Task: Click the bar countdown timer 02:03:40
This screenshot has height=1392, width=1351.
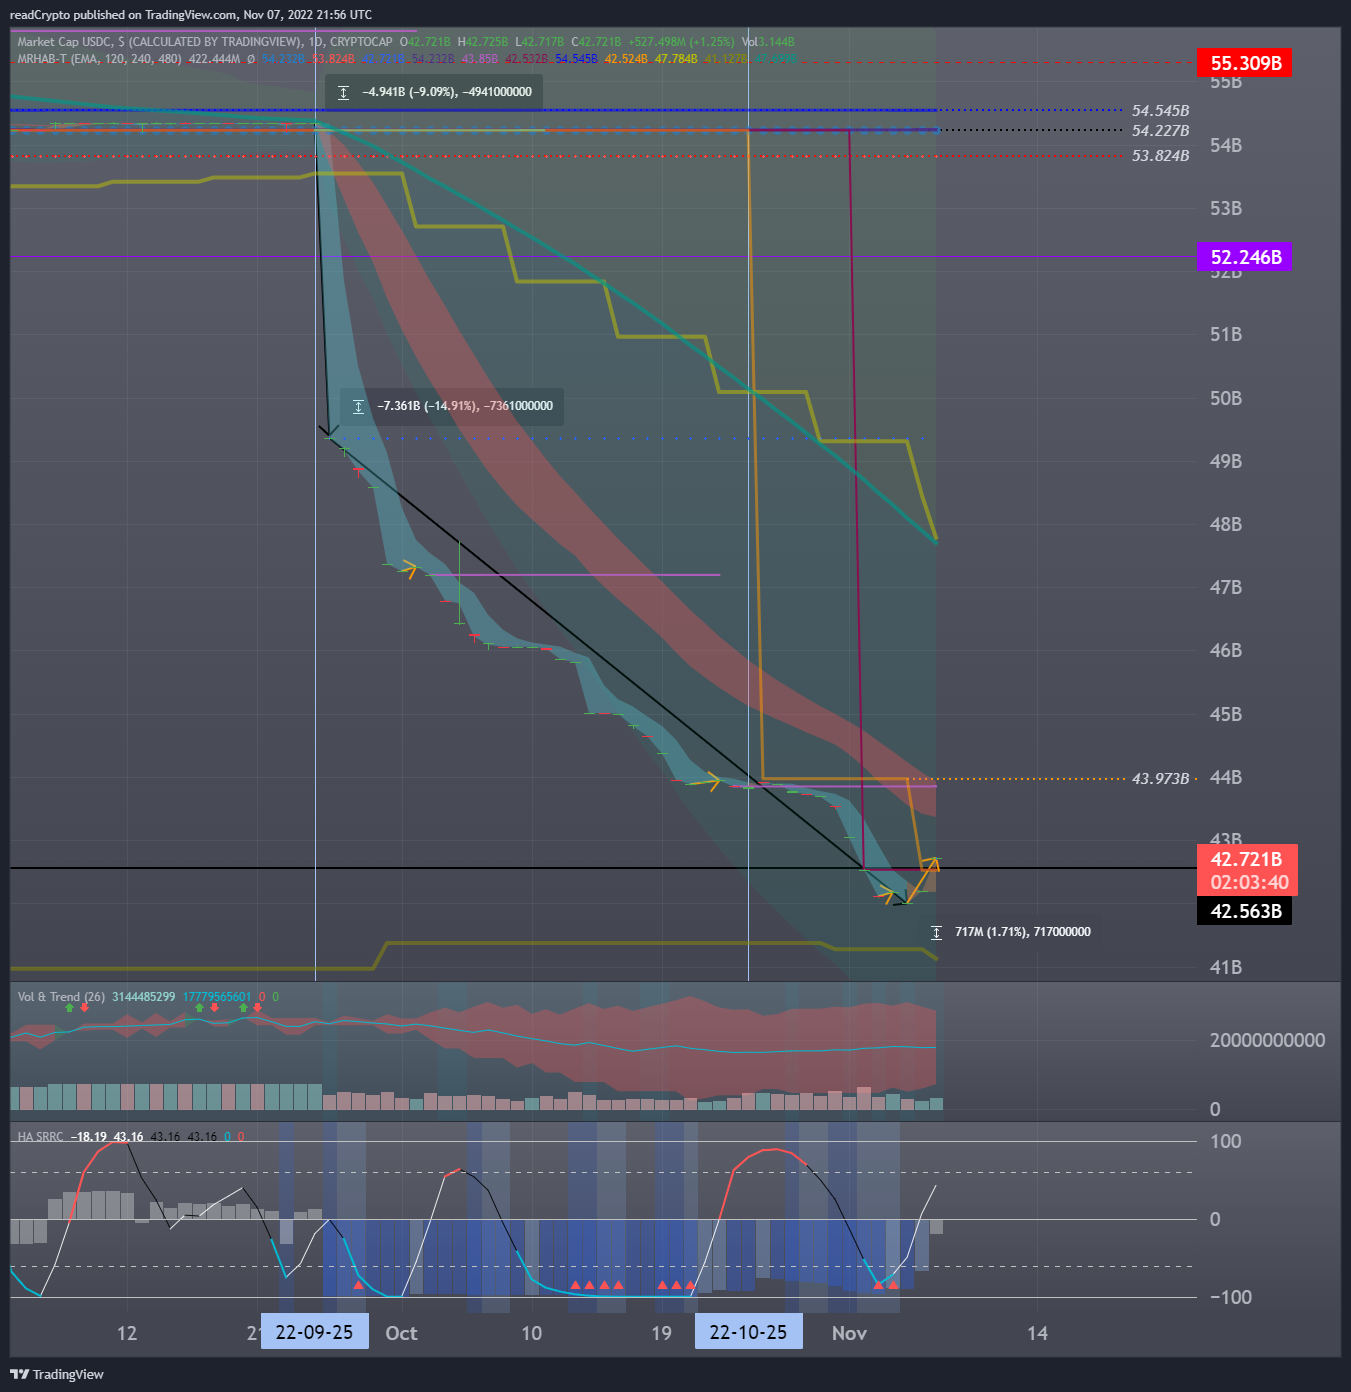Action: coord(1247,882)
